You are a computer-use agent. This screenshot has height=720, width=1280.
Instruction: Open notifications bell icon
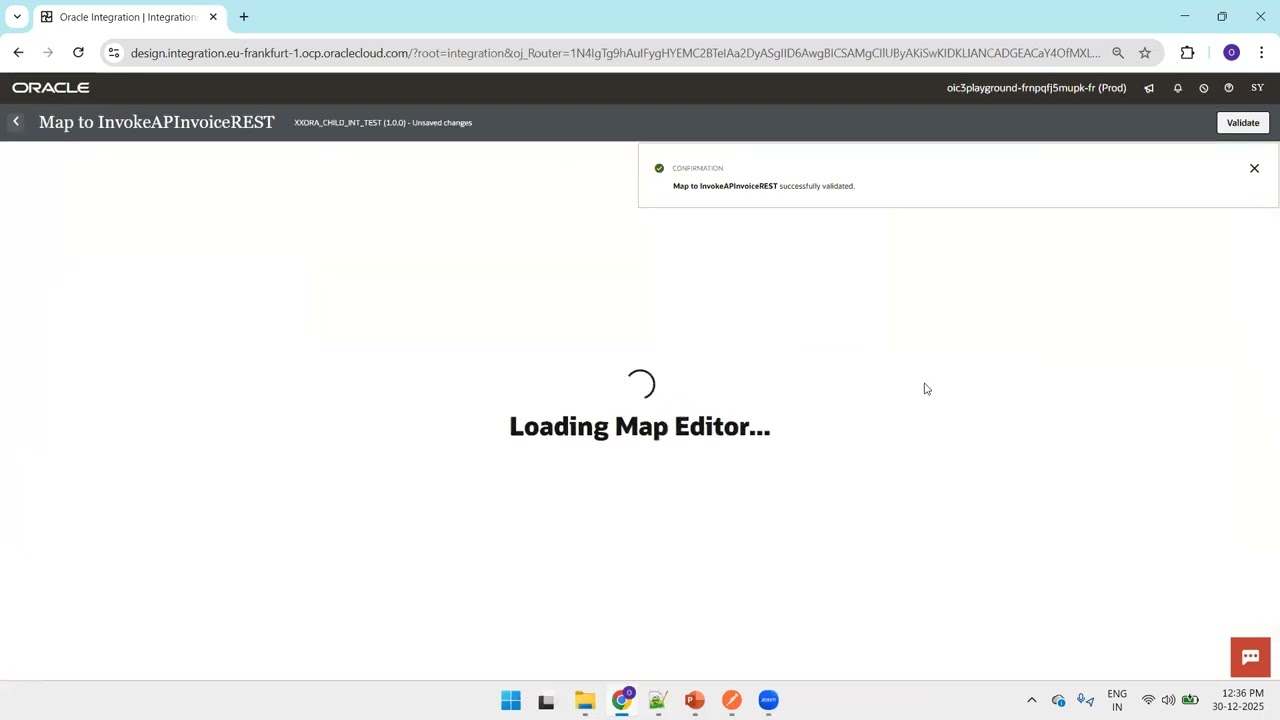click(1177, 88)
